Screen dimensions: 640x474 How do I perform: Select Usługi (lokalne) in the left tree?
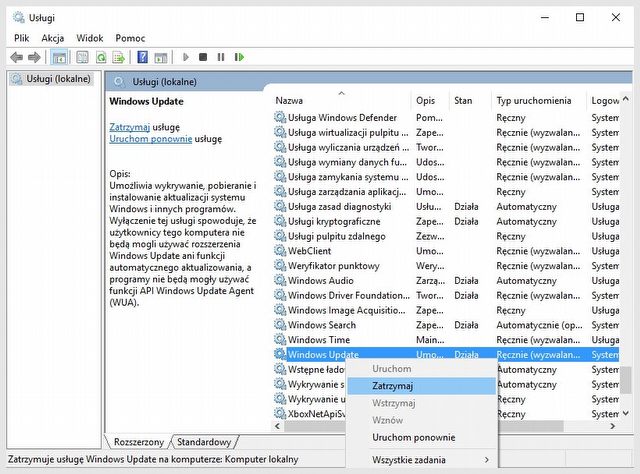point(52,79)
